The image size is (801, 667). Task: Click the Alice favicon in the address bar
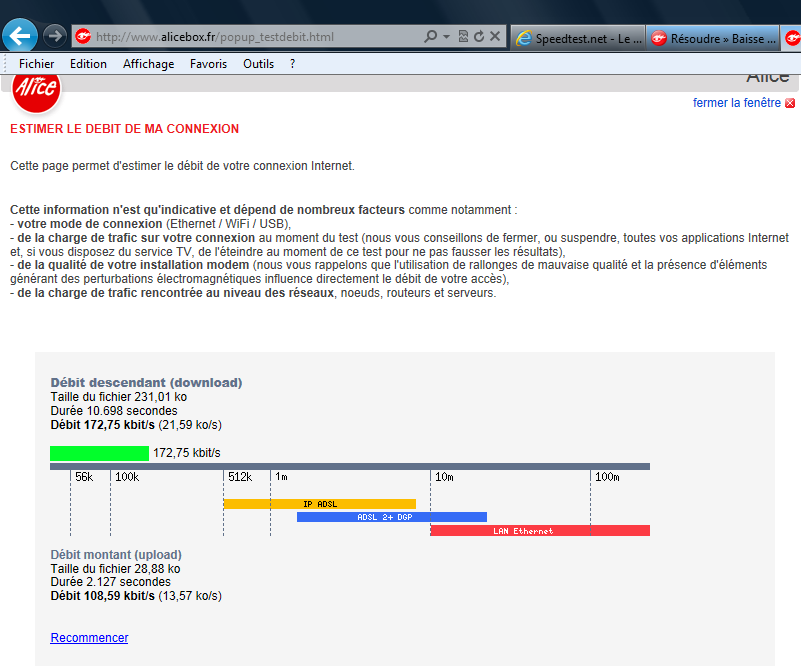[x=83, y=36]
